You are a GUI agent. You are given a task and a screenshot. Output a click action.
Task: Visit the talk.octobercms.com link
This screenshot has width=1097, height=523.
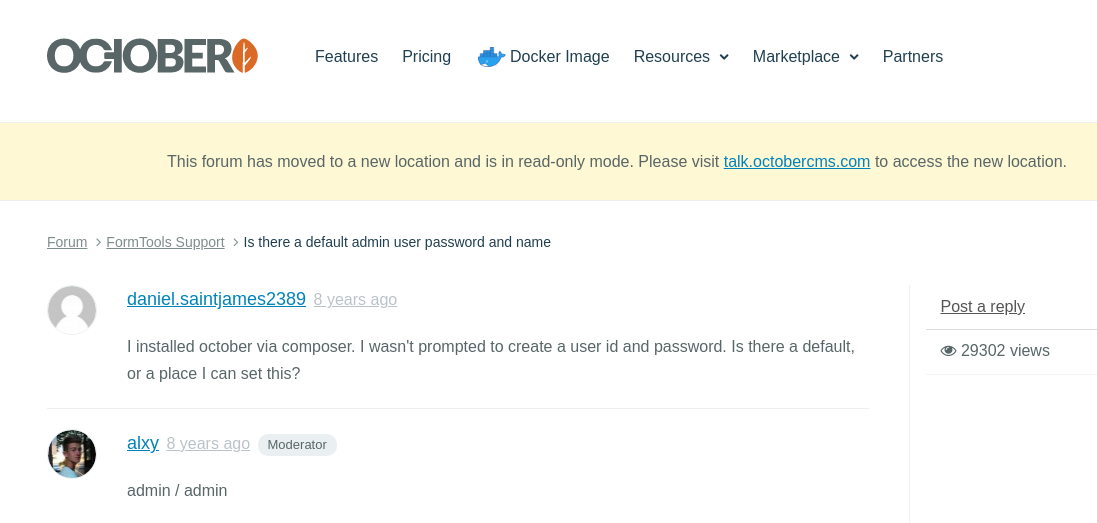click(x=796, y=162)
